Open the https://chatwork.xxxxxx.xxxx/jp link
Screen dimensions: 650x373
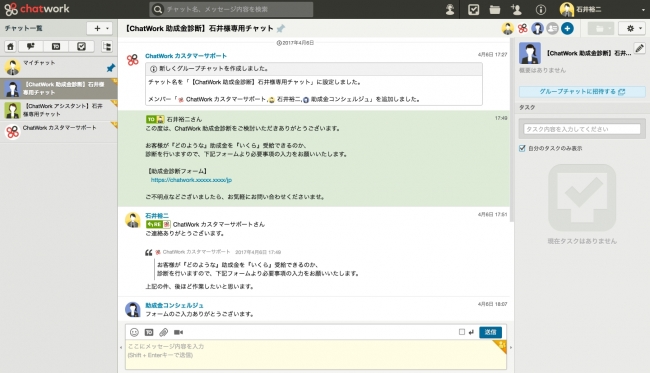coord(191,180)
